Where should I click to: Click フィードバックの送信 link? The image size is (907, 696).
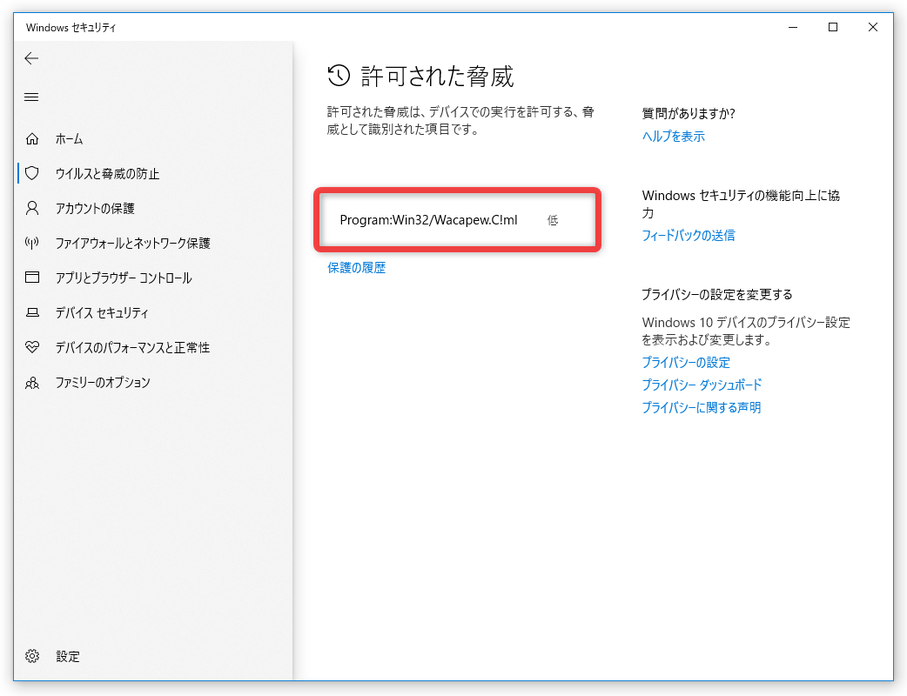pyautogui.click(x=688, y=235)
